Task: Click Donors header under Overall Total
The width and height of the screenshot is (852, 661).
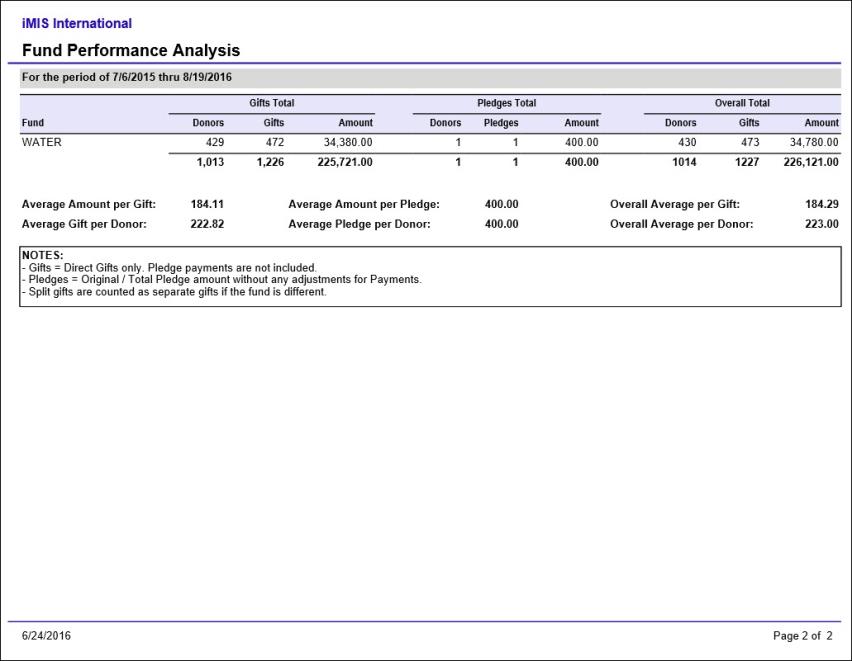Action: click(680, 122)
